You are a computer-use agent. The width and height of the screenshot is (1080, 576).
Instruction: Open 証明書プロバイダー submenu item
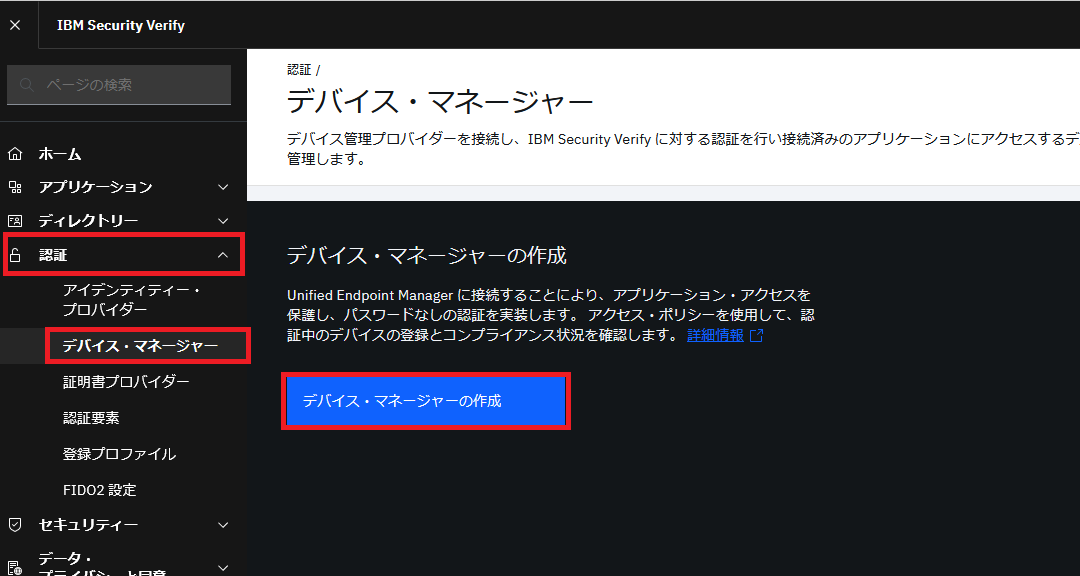pyautogui.click(x=126, y=382)
